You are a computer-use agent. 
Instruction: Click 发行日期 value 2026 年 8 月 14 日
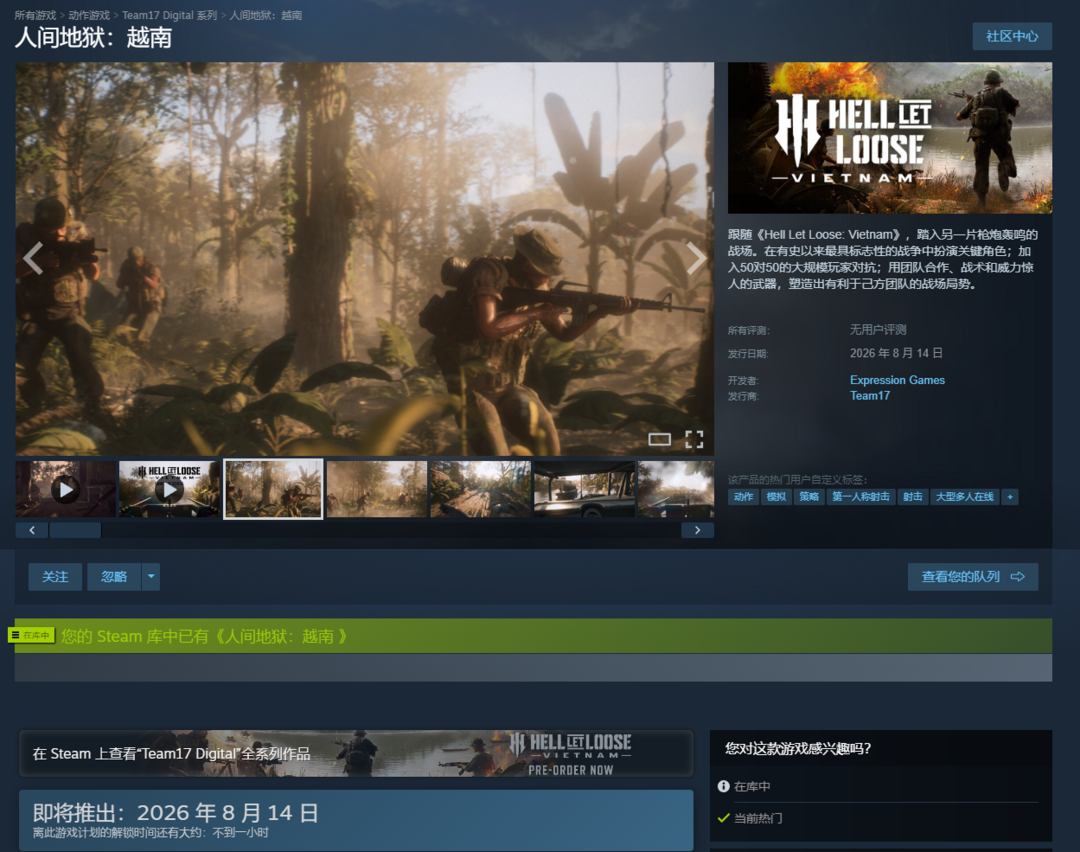(x=896, y=353)
